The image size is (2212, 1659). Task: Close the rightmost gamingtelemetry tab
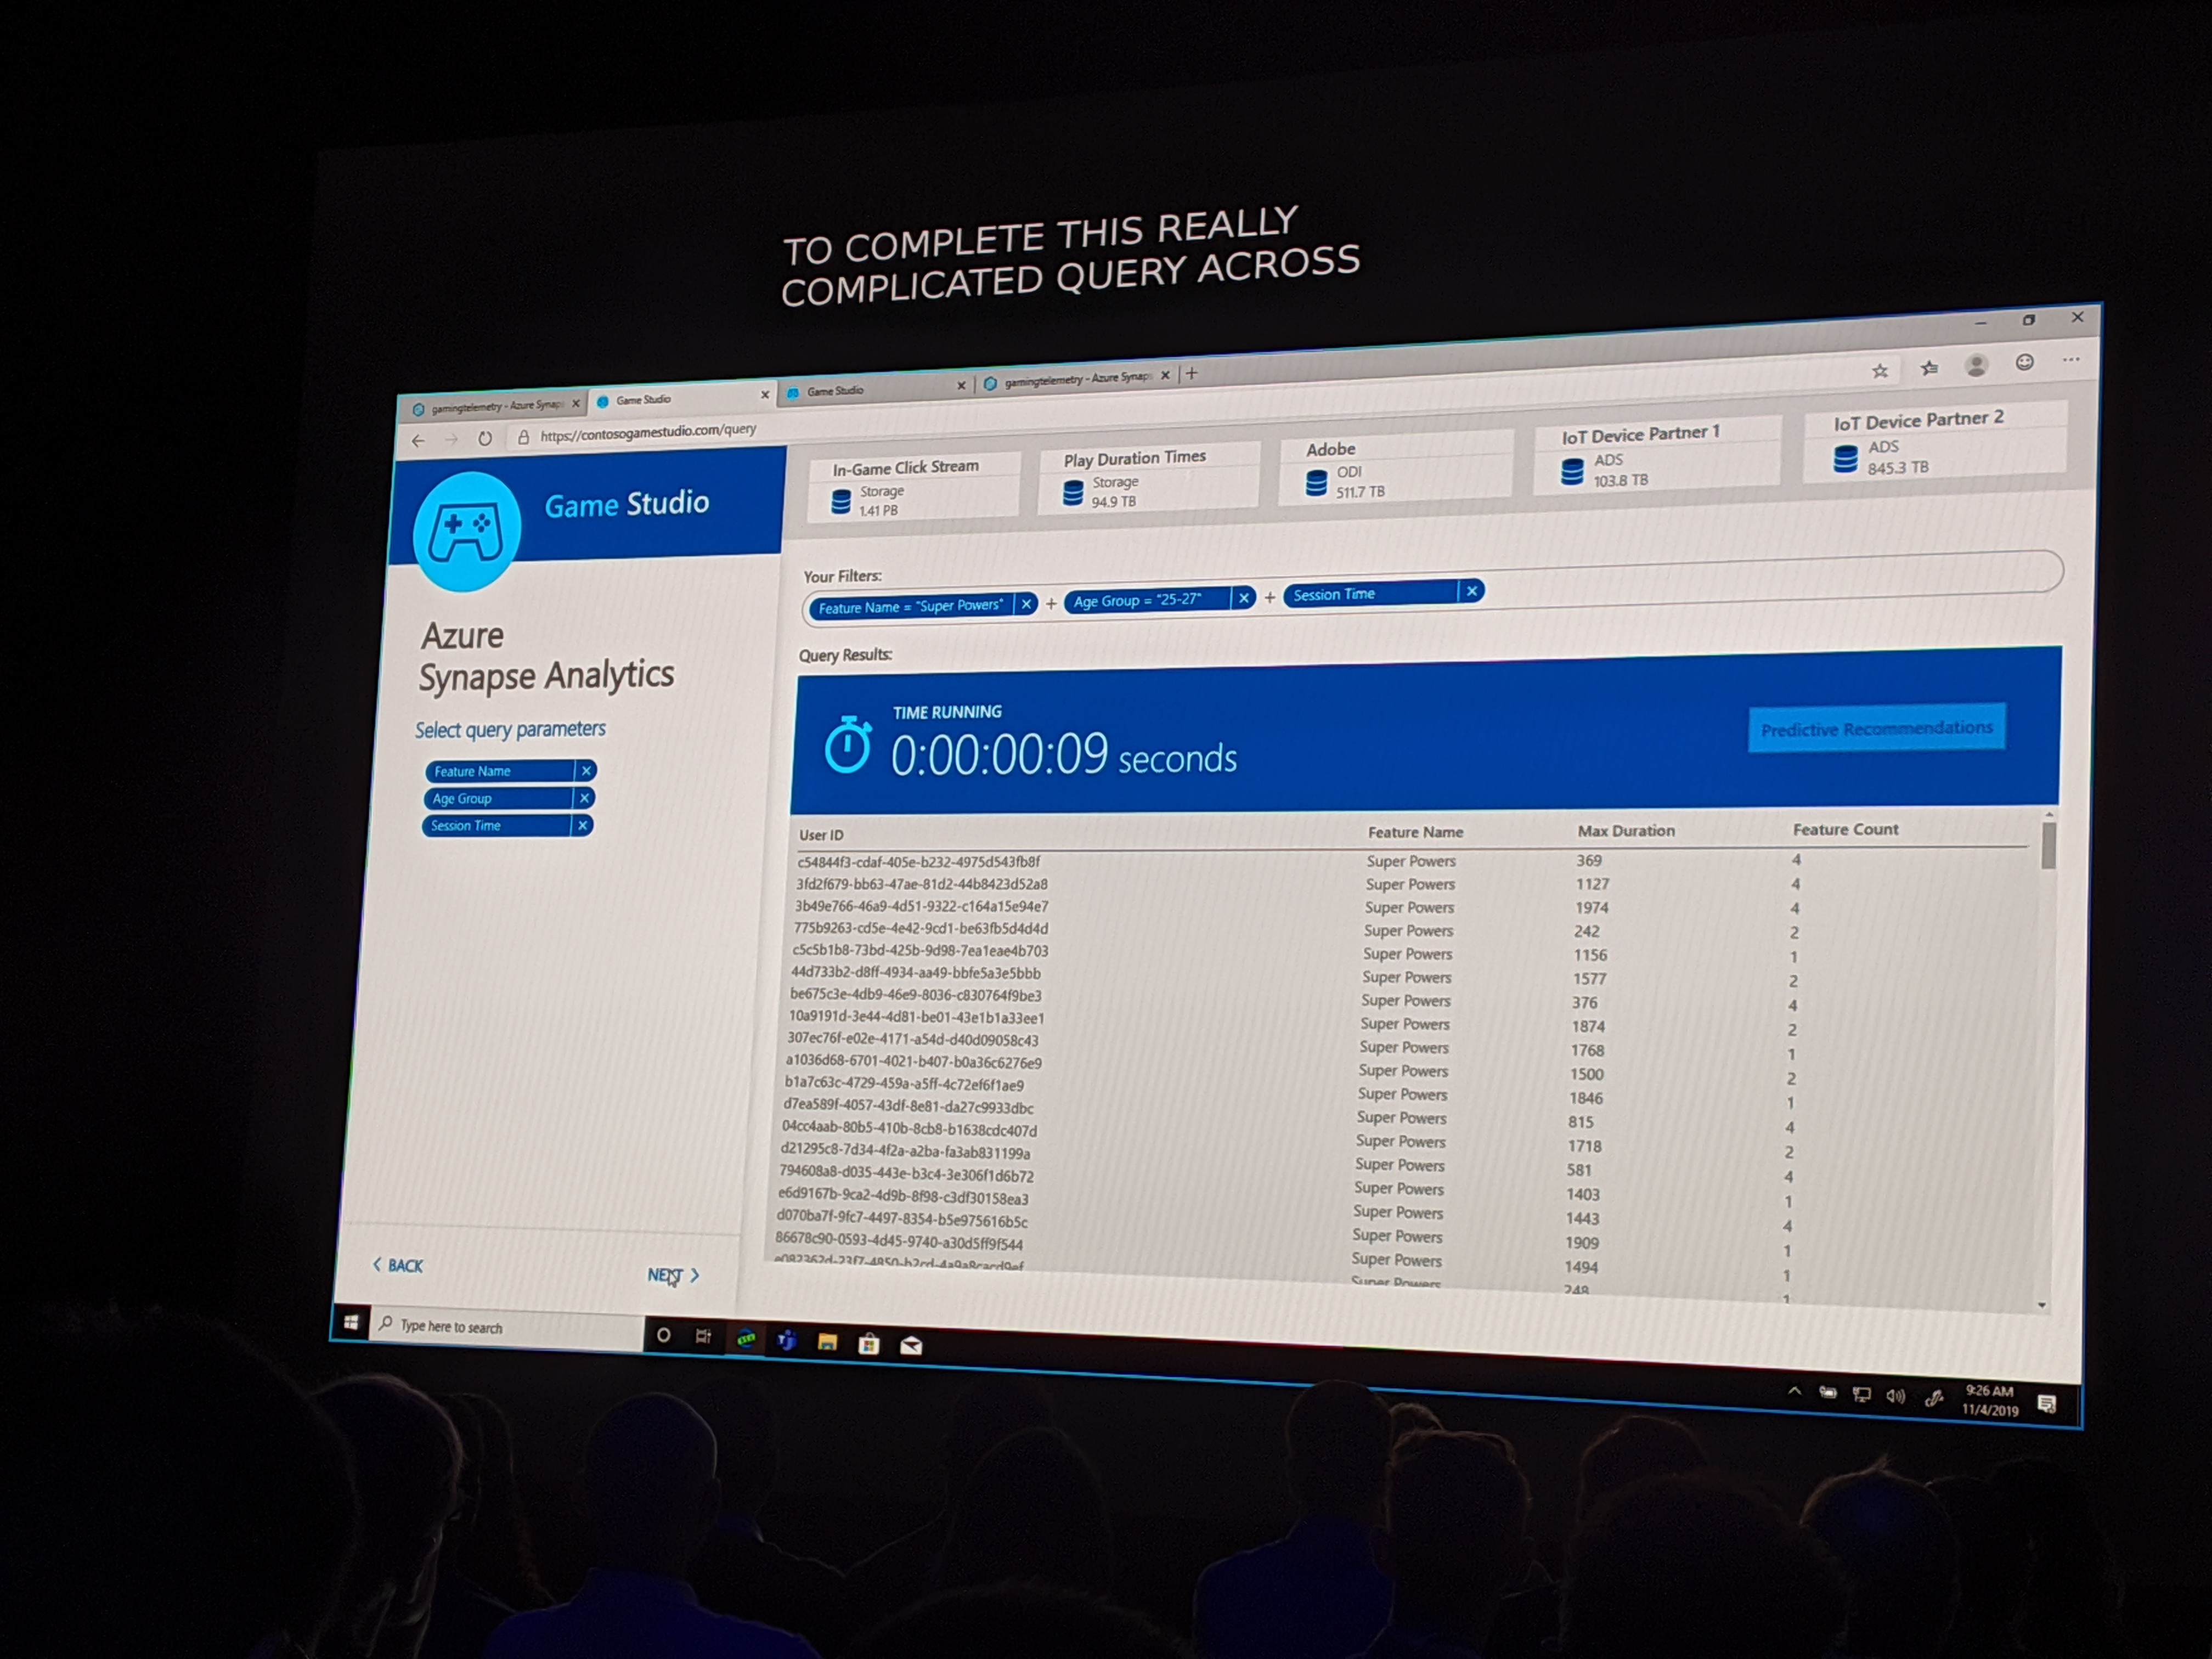click(1165, 376)
